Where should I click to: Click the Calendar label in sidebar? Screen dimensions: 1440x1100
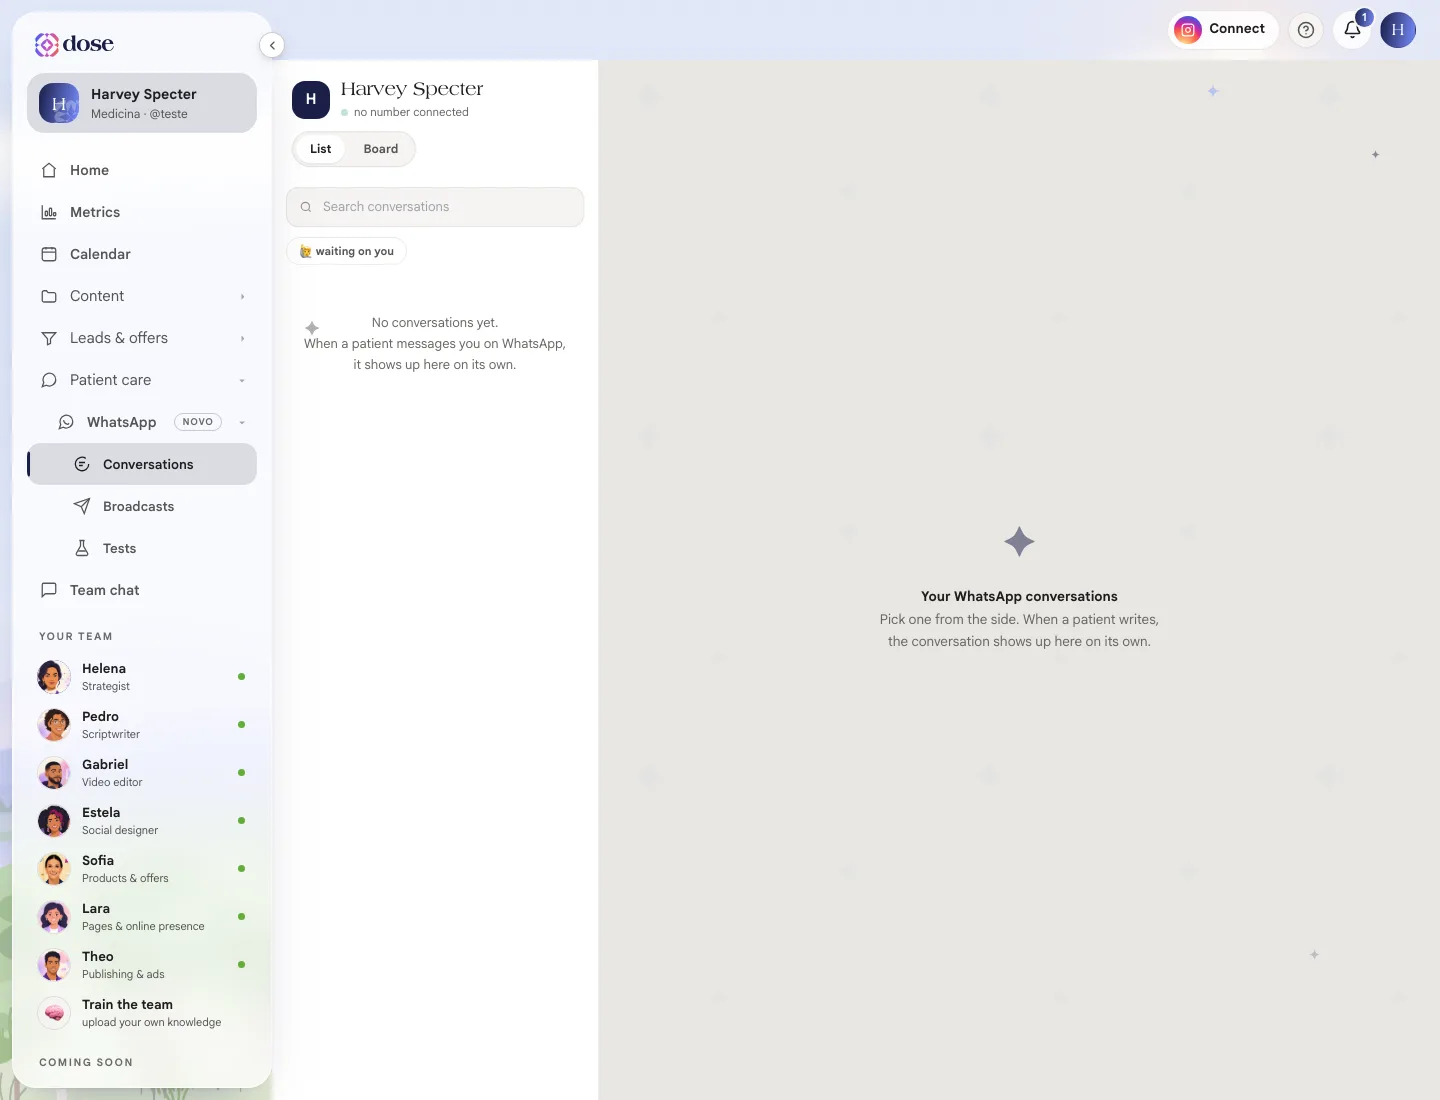tap(100, 254)
